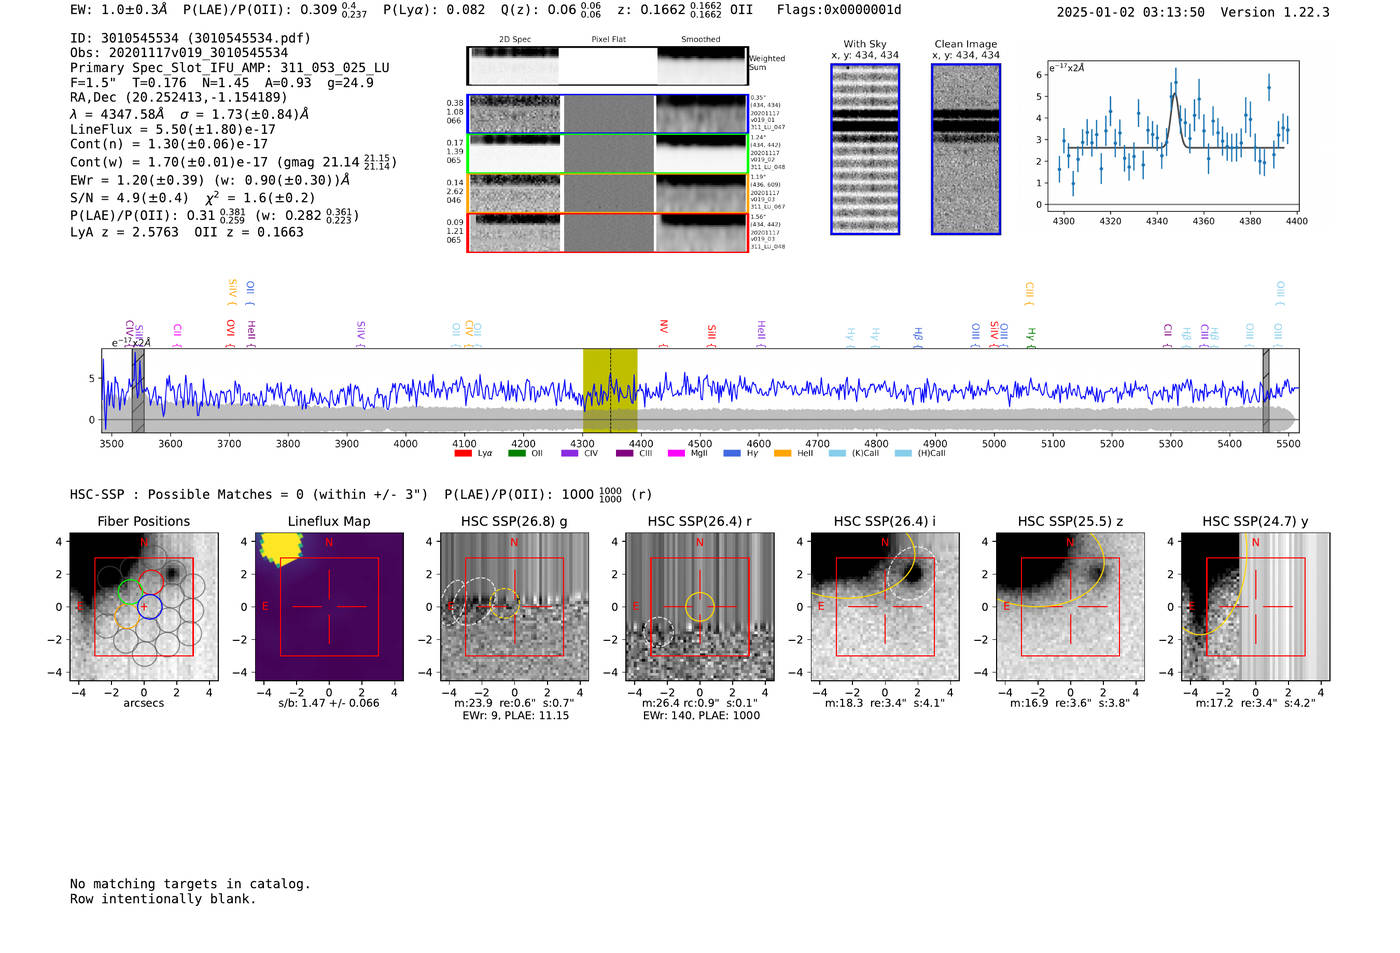Open the Lineflux Map image
Viewport: 1400px width, 953px height.
tap(329, 607)
